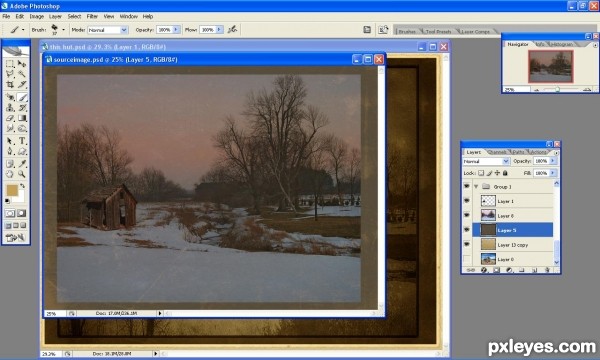Viewport: 600px width, 360px height.
Task: Open options bar Flow arrow
Action: [219, 29]
